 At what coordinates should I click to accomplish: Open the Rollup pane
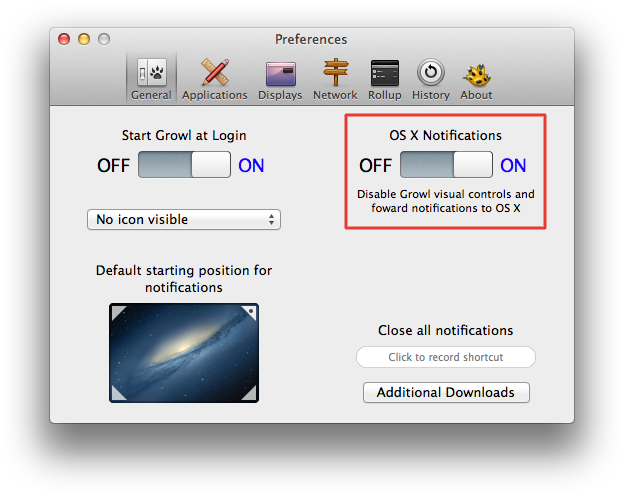tap(385, 79)
